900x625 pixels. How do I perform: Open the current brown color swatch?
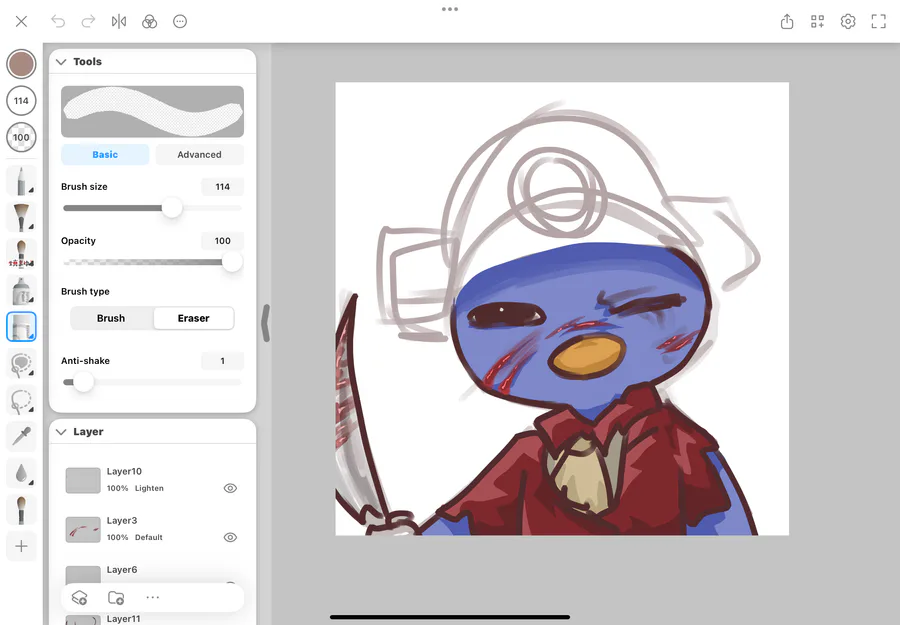coord(21,64)
